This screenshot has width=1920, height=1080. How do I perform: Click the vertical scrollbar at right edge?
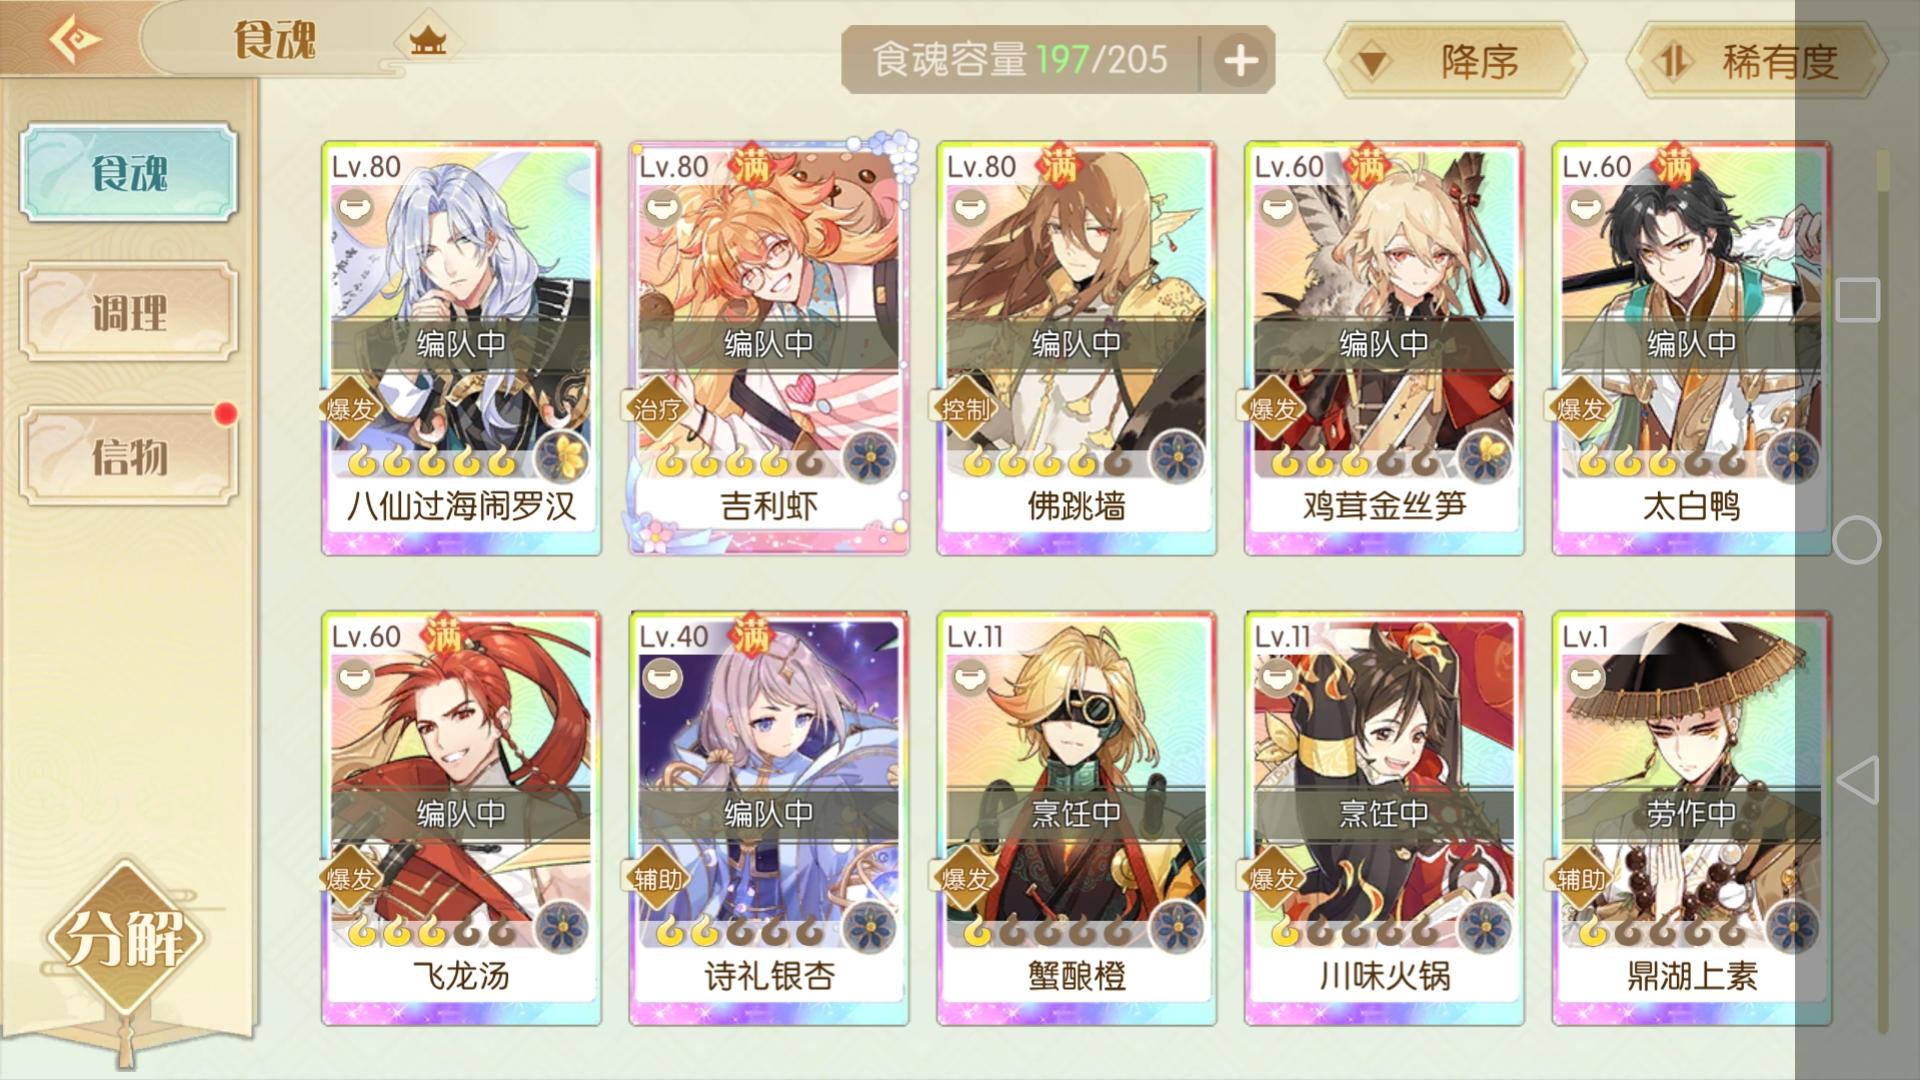click(1882, 590)
